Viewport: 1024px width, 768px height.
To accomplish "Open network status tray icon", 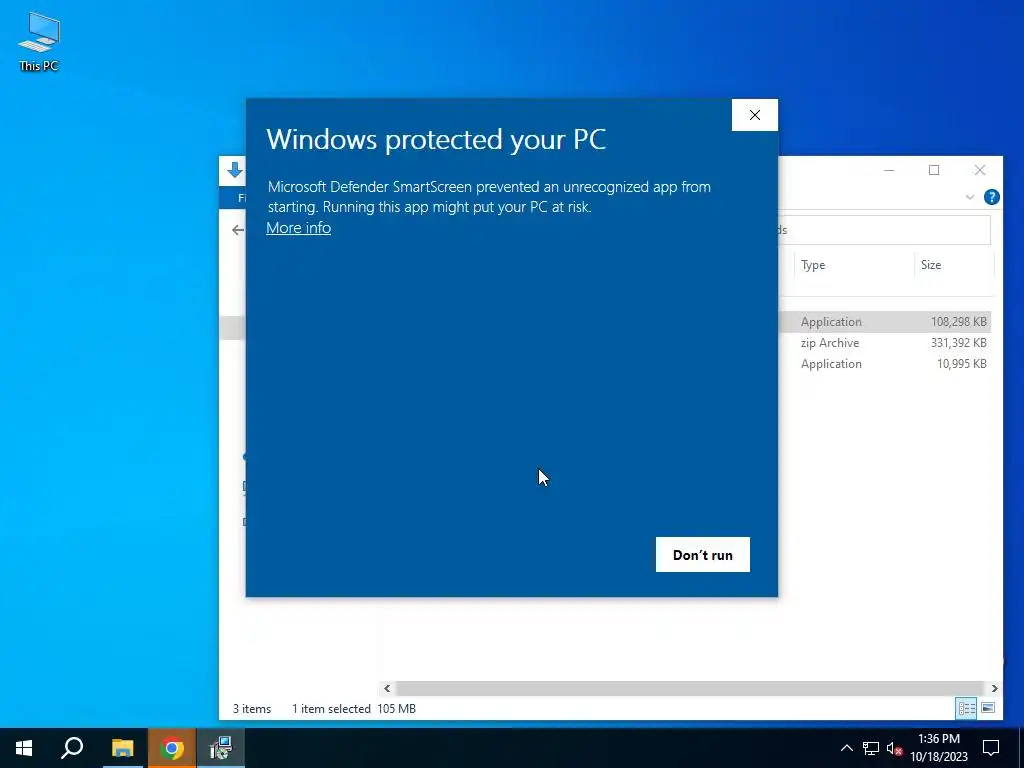I will click(x=871, y=748).
